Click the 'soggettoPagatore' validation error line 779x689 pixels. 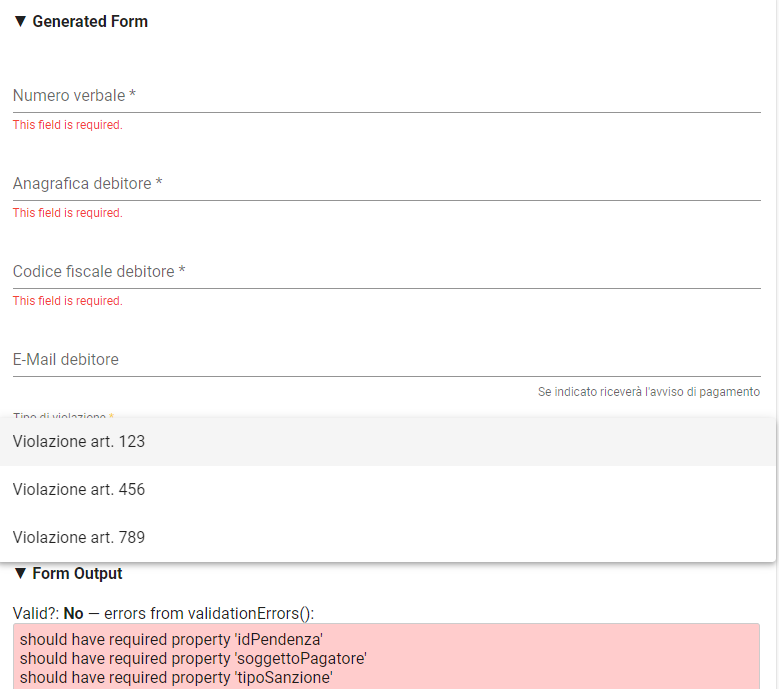point(193,659)
